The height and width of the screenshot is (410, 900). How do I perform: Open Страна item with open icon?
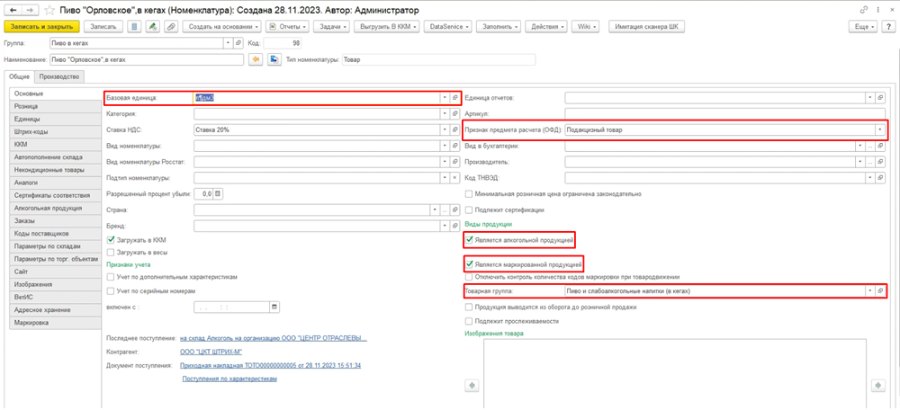click(x=454, y=210)
